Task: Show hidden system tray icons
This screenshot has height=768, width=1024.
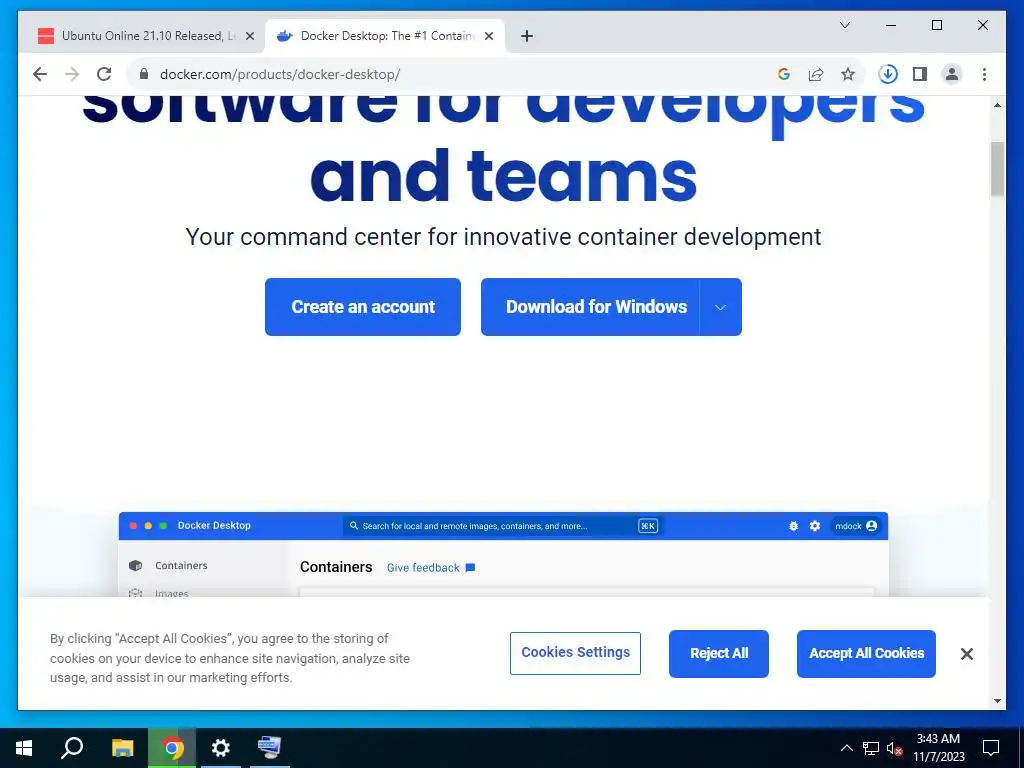Action: pos(846,748)
